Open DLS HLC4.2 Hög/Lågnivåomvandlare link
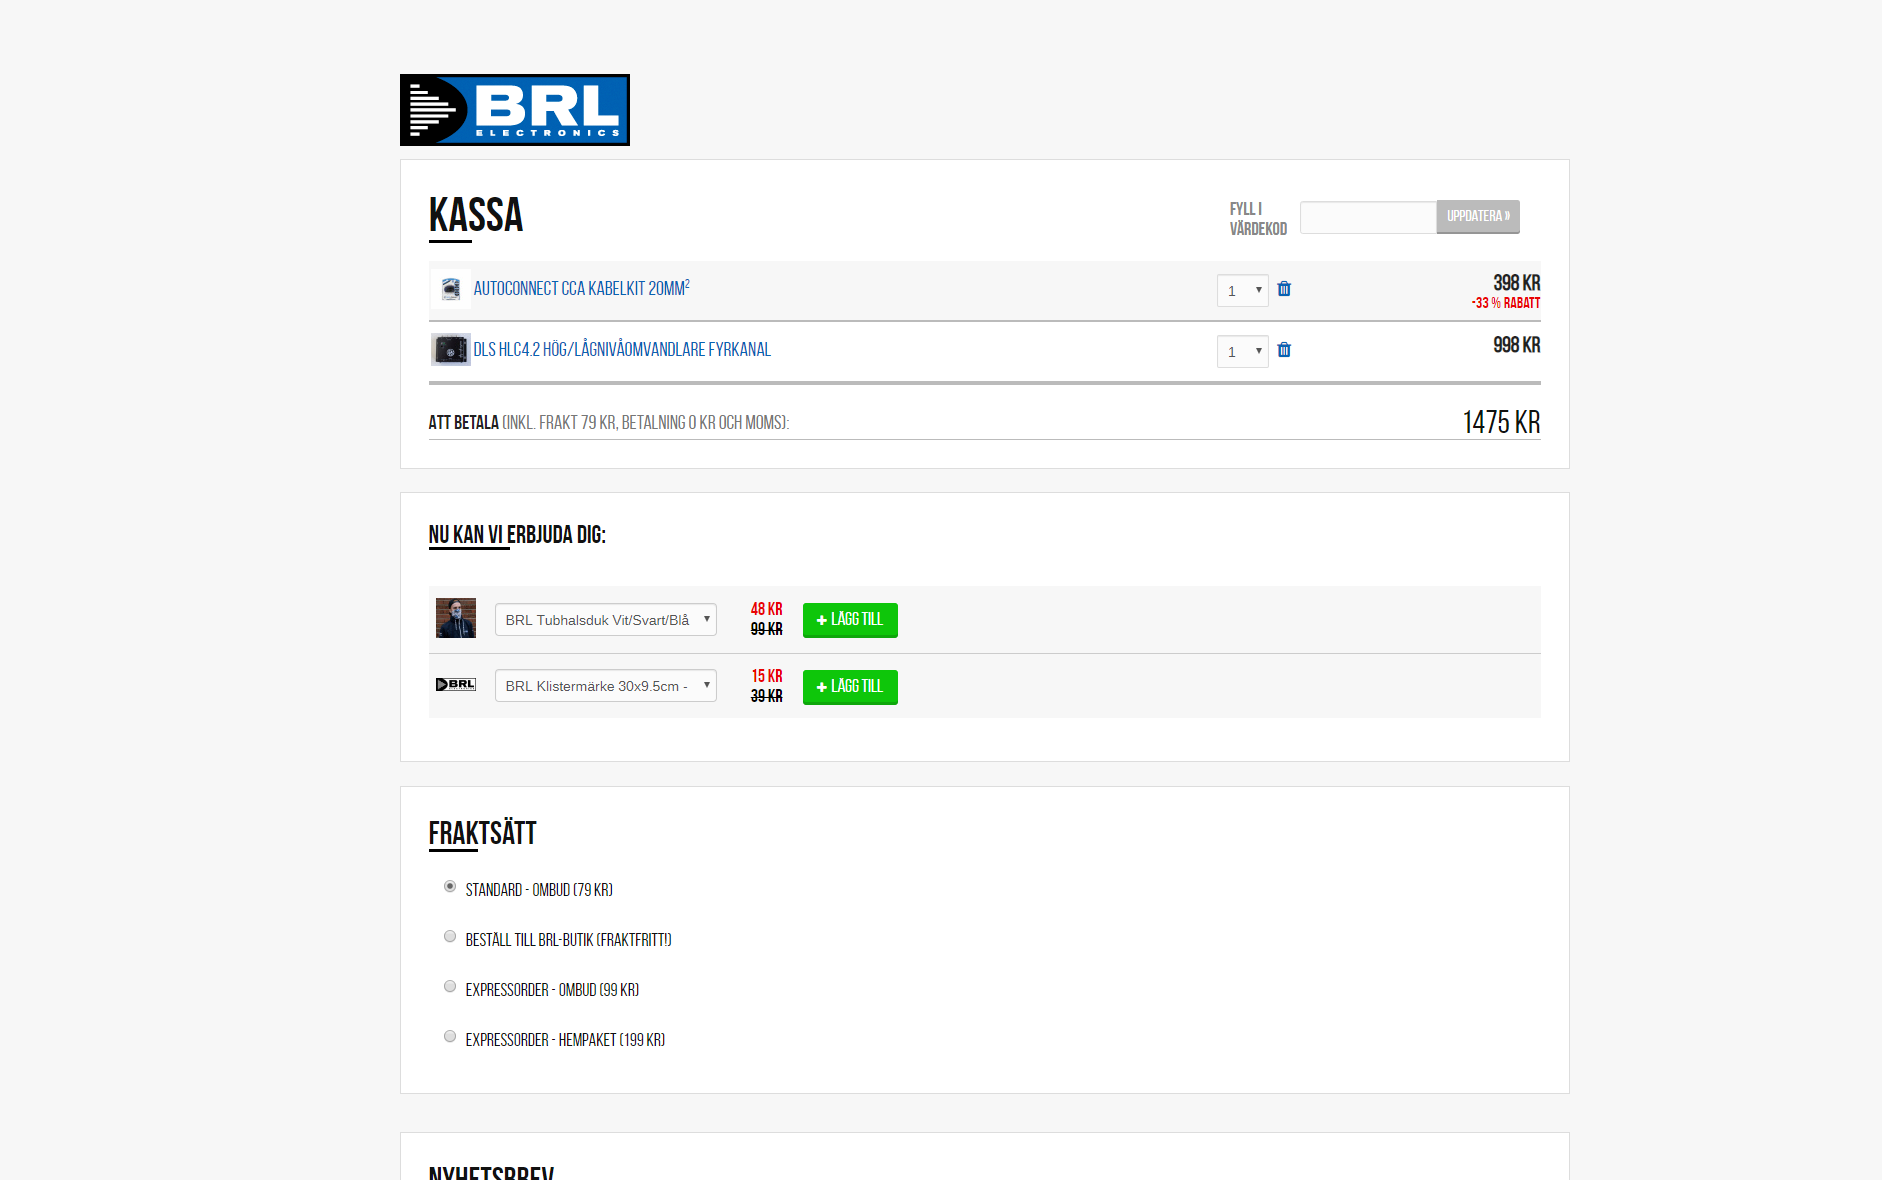 622,350
